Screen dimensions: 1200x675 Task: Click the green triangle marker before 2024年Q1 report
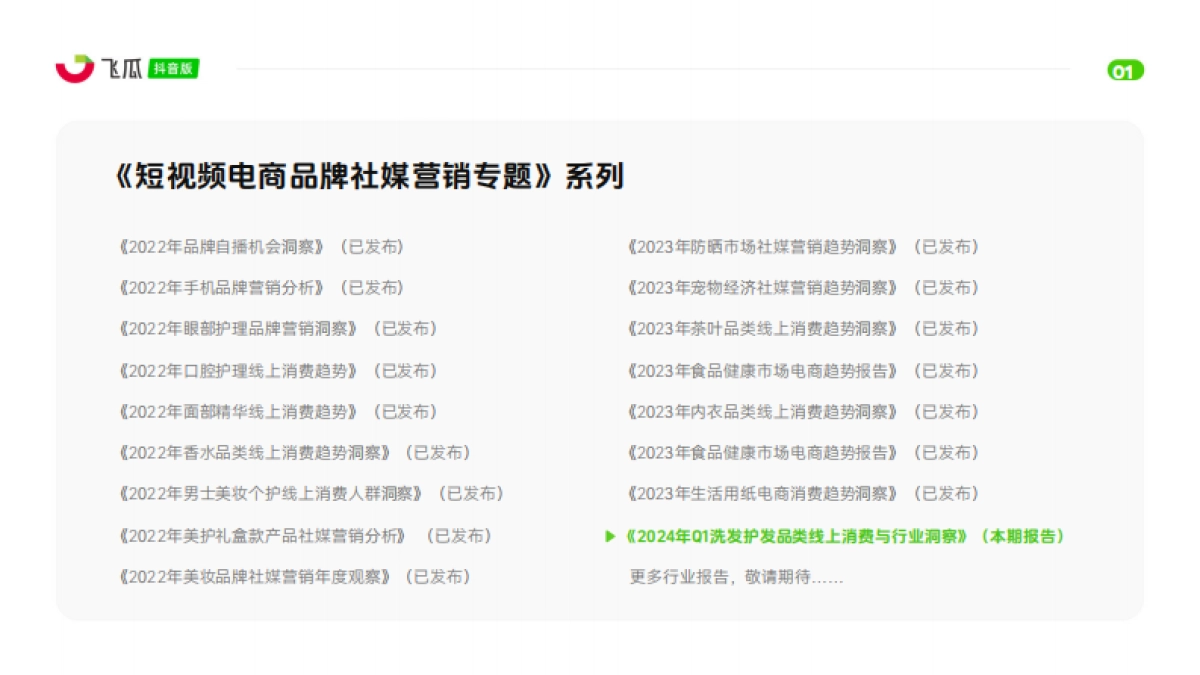[x=611, y=535]
